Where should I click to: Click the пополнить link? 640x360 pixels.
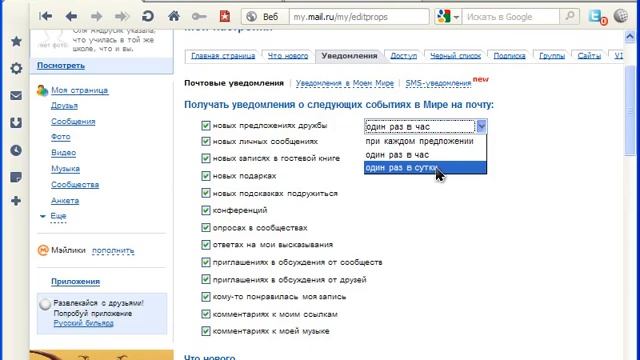113,250
